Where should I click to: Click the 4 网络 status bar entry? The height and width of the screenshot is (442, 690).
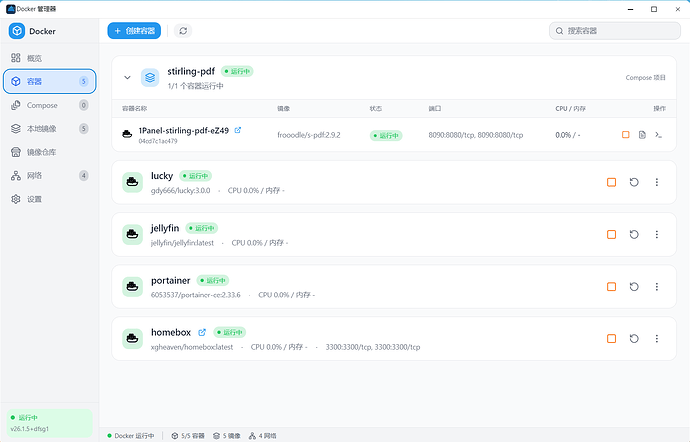(x=263, y=436)
